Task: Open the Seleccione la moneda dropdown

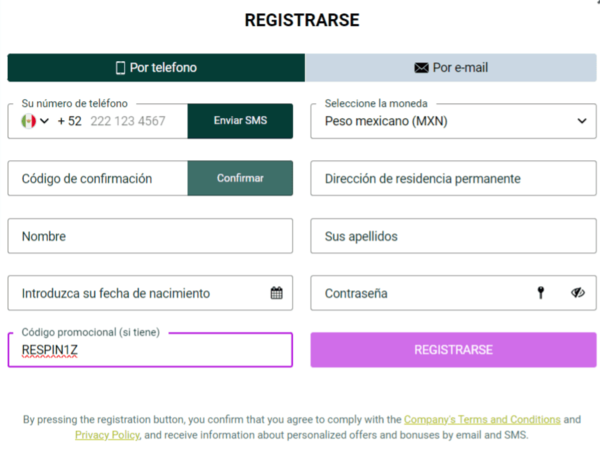Action: pyautogui.click(x=453, y=121)
